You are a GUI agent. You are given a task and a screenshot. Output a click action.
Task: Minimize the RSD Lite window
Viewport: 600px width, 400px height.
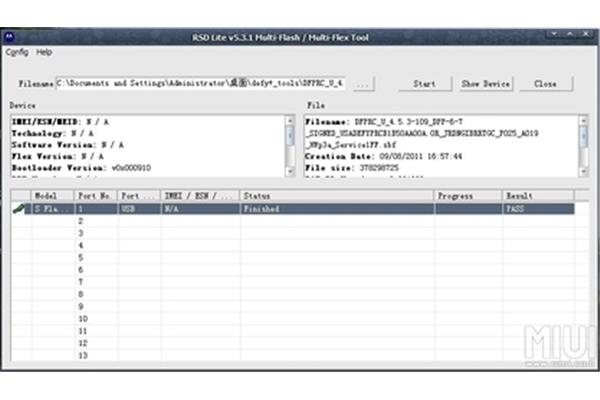click(554, 34)
